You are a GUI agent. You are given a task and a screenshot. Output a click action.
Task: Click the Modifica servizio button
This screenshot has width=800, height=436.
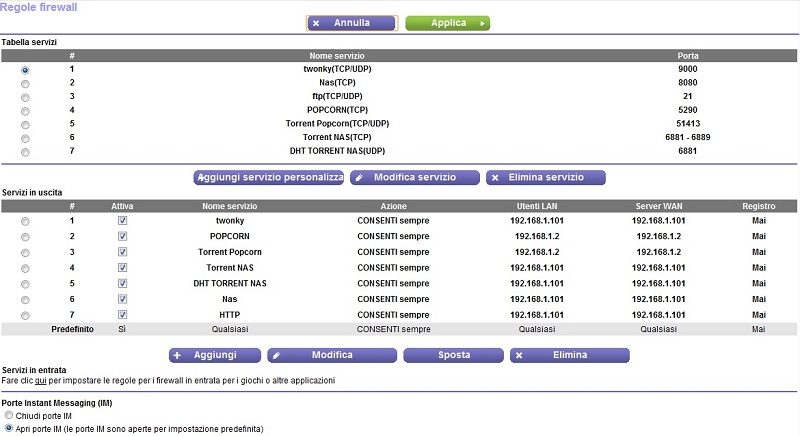point(415,177)
